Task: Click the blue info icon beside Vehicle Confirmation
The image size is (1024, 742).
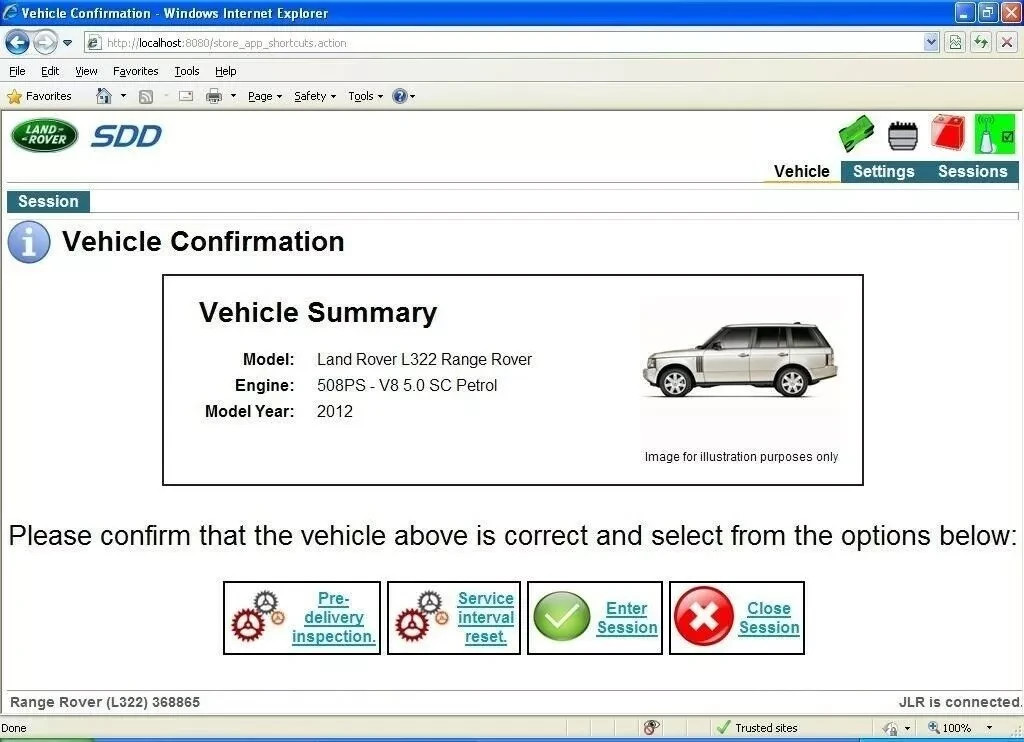Action: (x=29, y=242)
